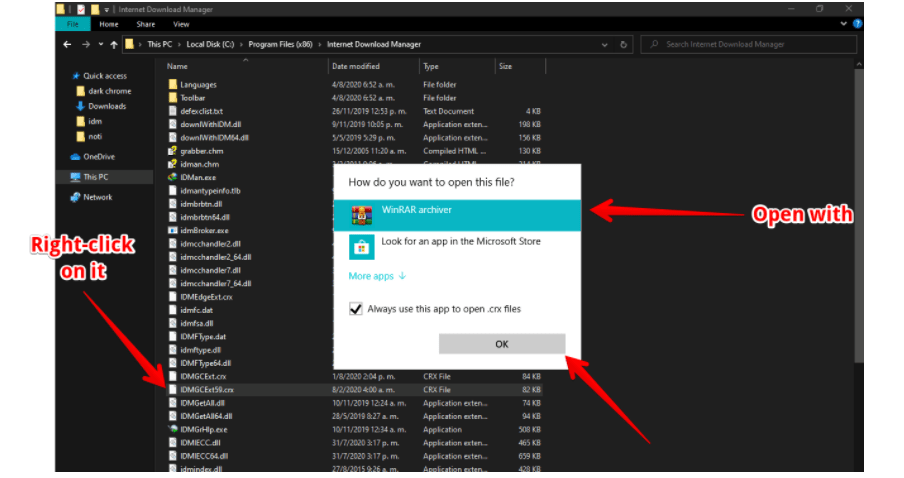Sort by Size column header
The height and width of the screenshot is (478, 904).
(506, 66)
